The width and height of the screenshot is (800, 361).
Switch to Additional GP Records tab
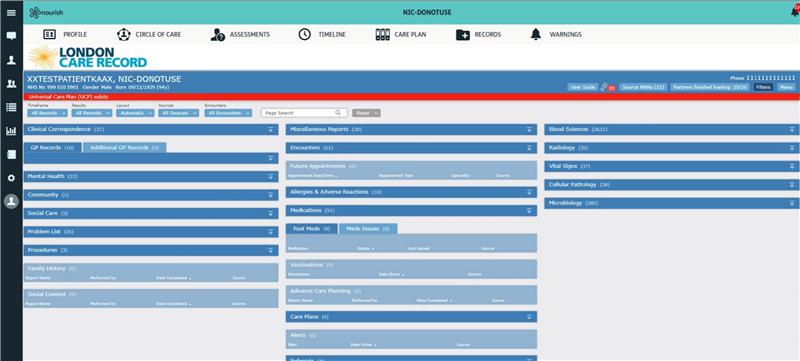[x=124, y=148]
